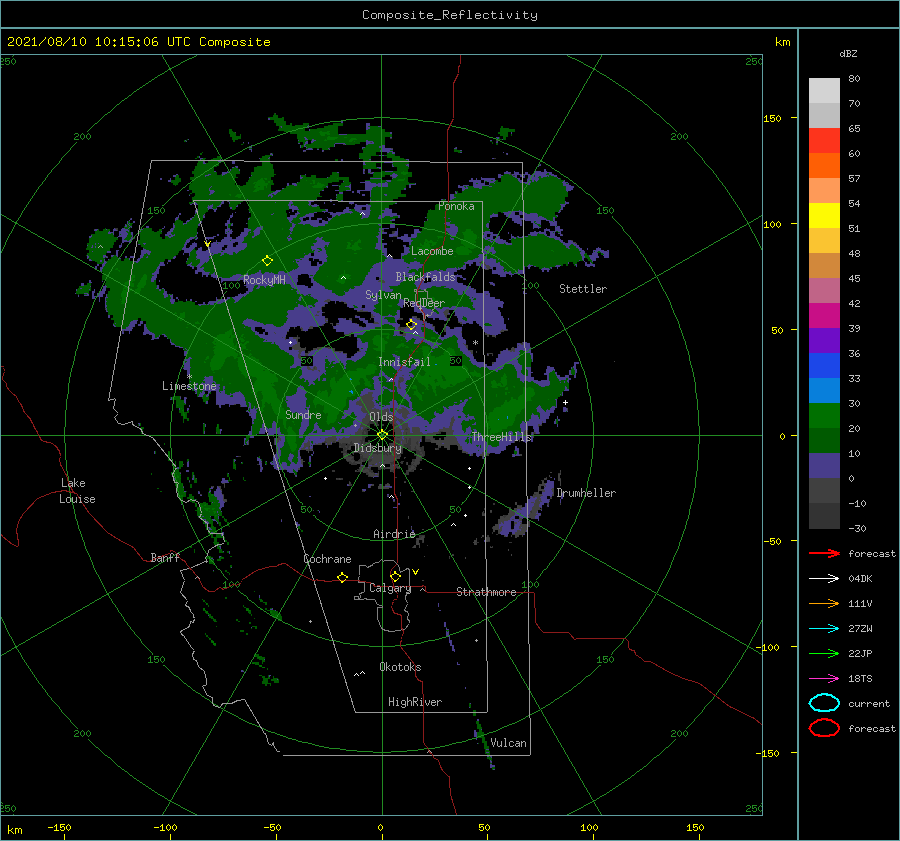Viewport: 900px width, 841px height.
Task: Pick the yellow 51-54 dBZ swatch
Action: coord(824,216)
